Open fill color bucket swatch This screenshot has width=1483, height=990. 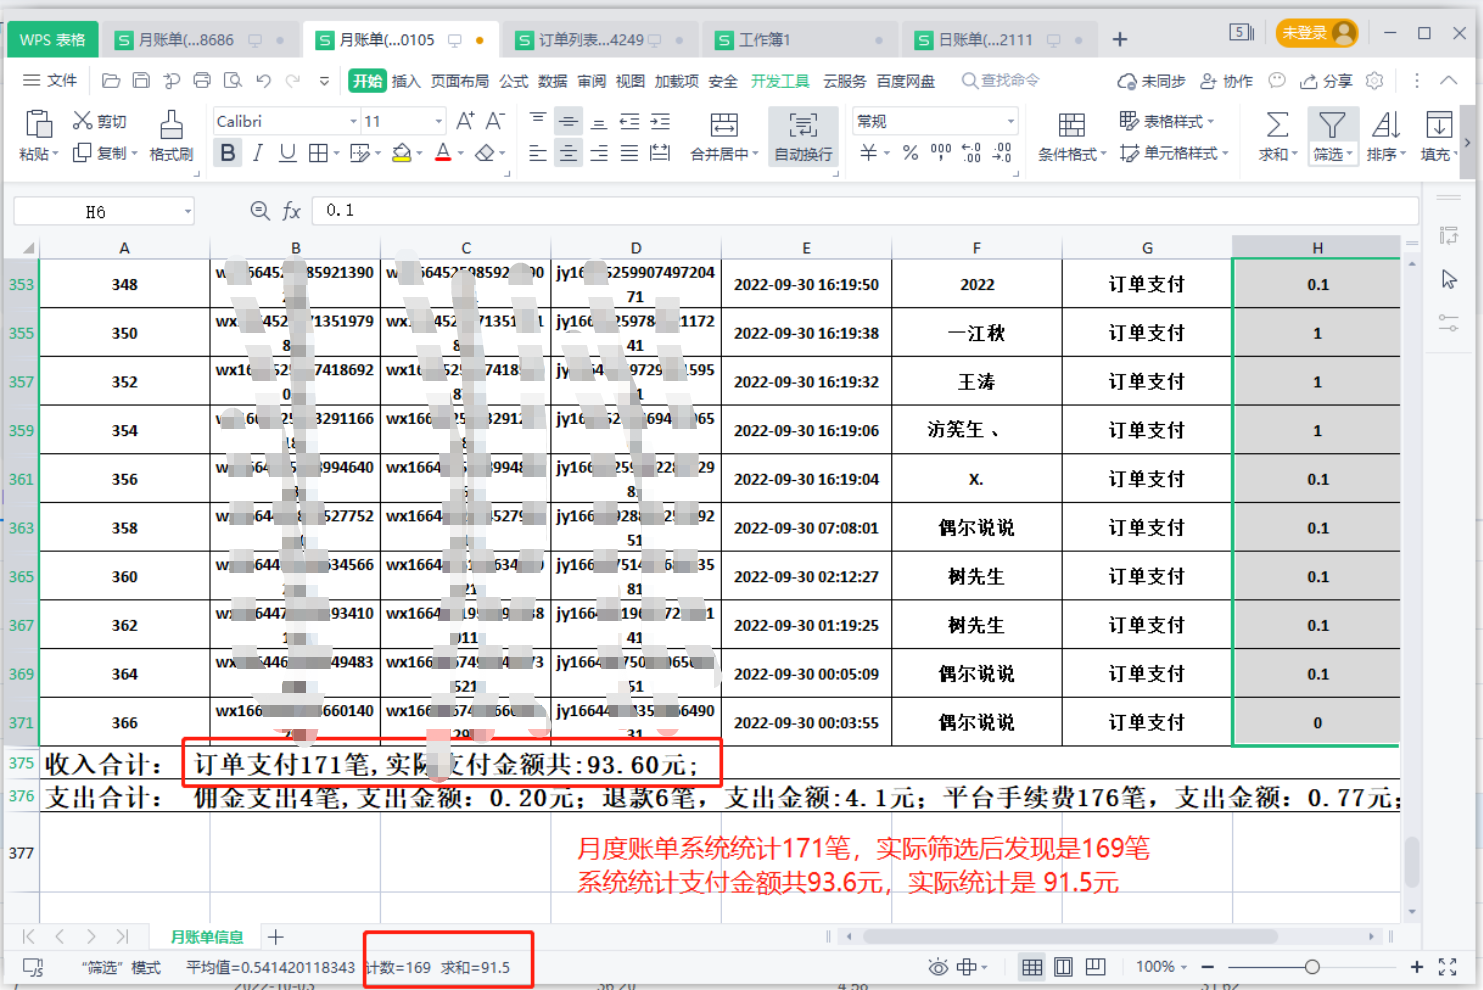tap(401, 153)
